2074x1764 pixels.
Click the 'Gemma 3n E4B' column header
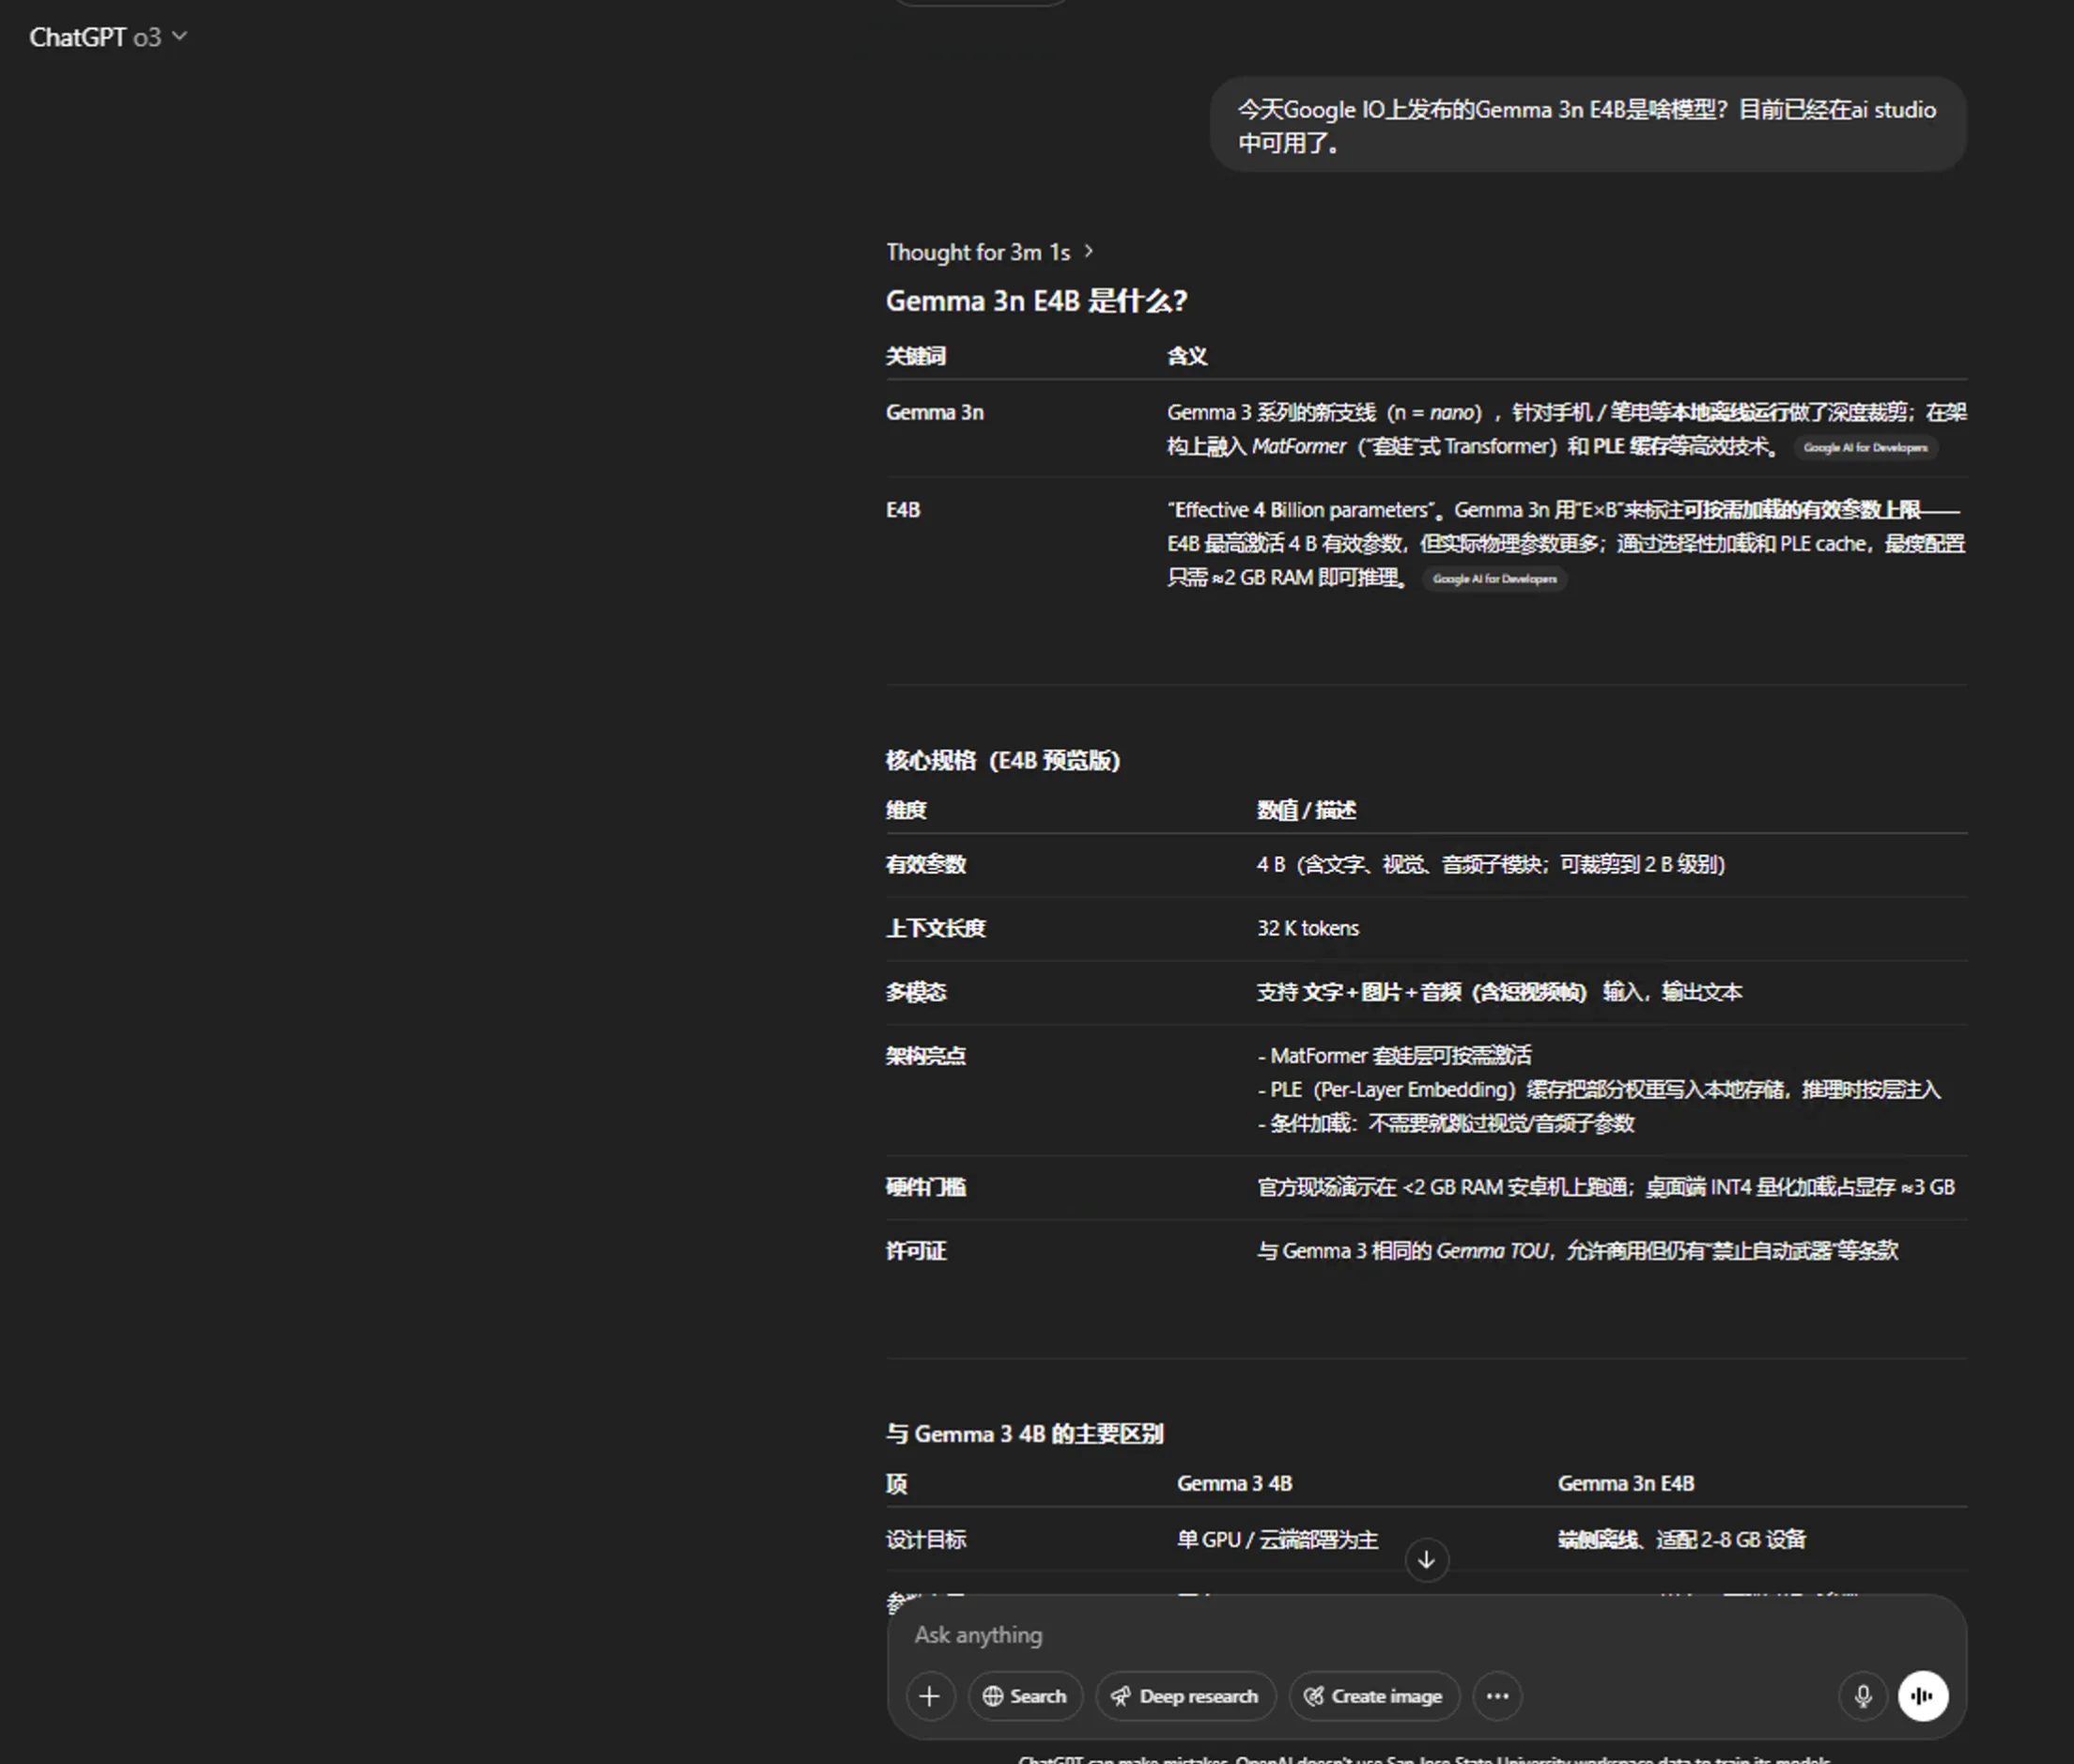1625,1484
